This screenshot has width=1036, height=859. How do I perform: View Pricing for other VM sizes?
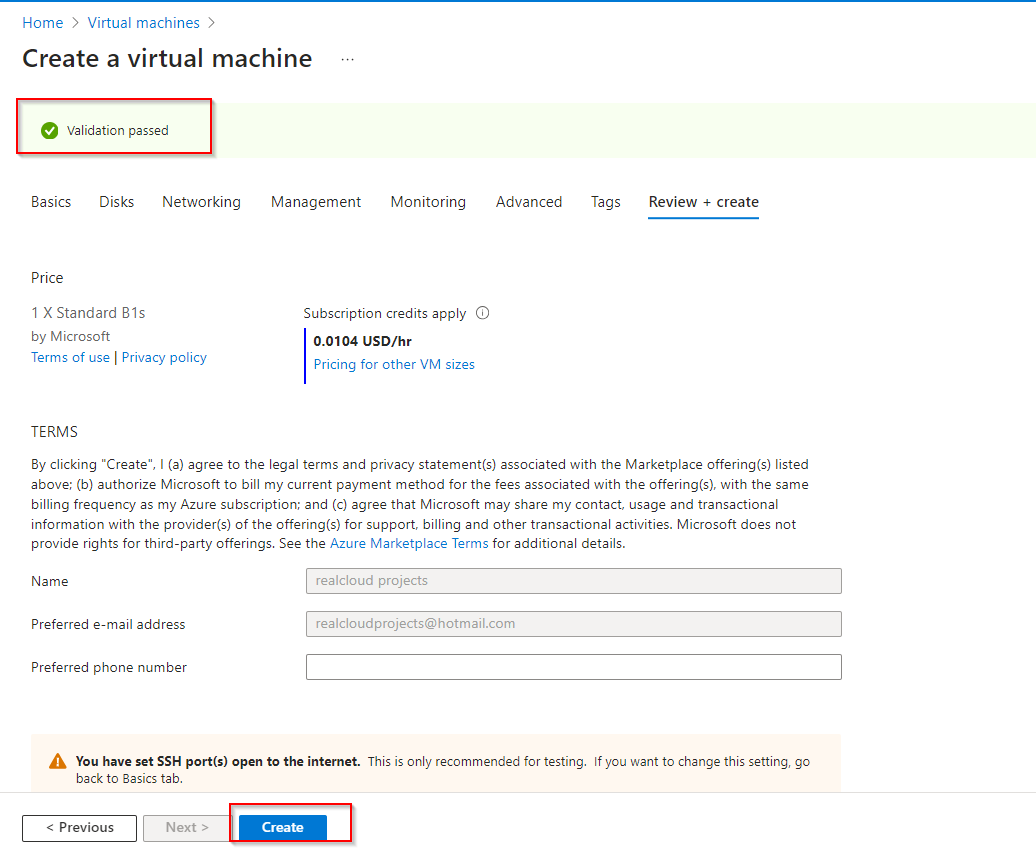pos(394,365)
